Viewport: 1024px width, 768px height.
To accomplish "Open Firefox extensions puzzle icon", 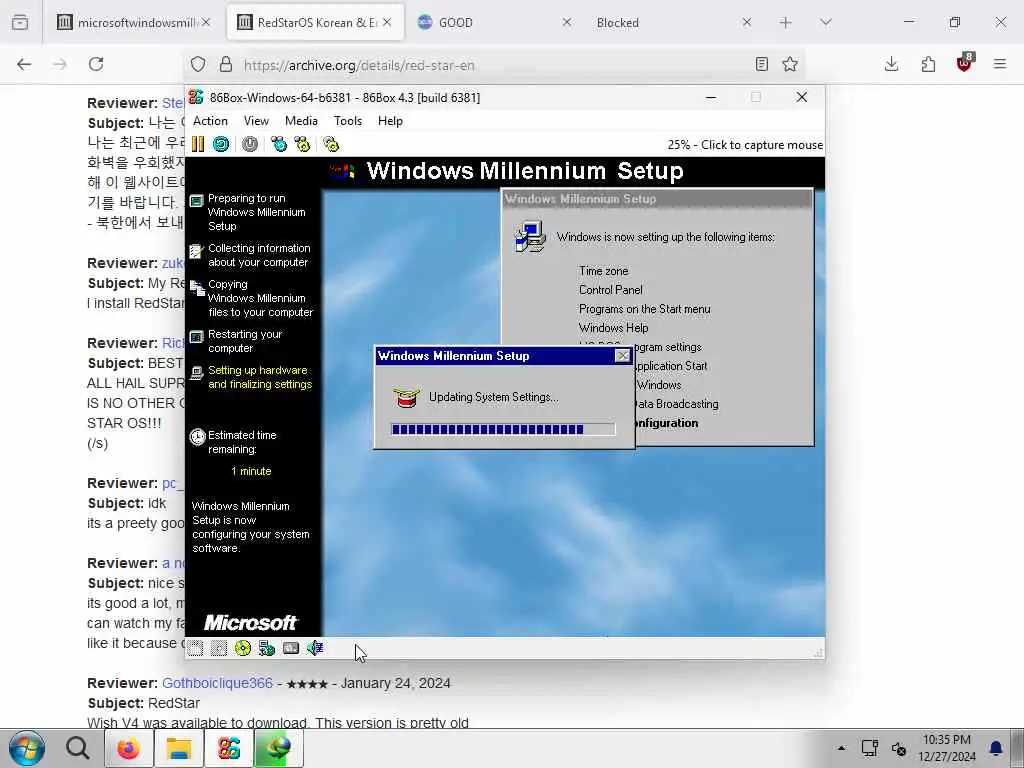I will tap(928, 64).
